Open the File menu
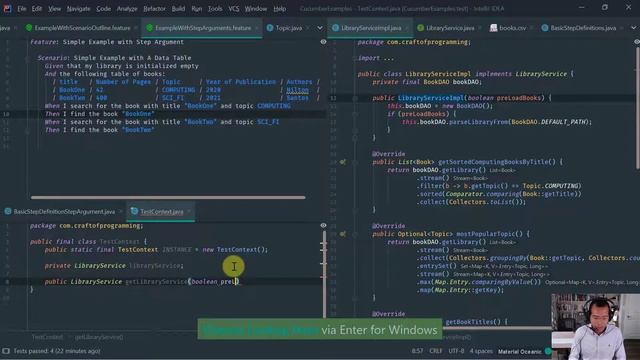 [22, 9]
